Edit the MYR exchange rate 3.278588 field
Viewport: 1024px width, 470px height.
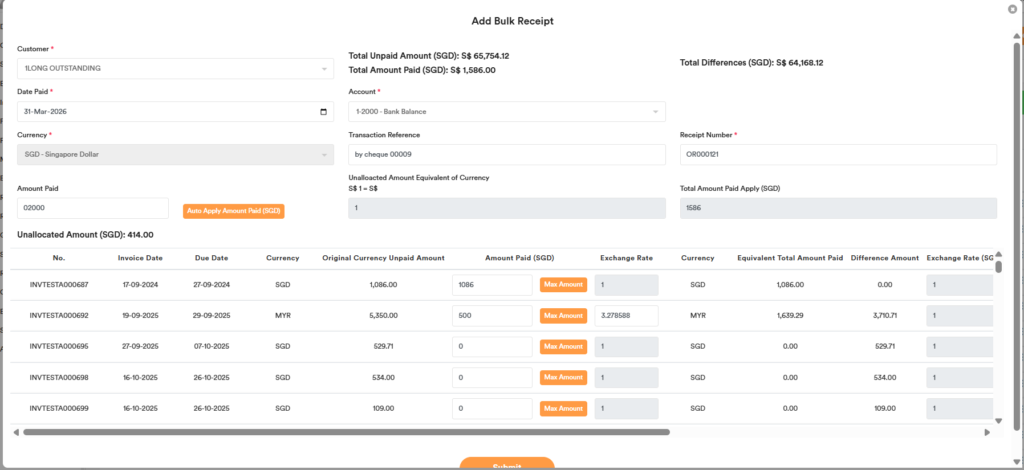(x=626, y=316)
